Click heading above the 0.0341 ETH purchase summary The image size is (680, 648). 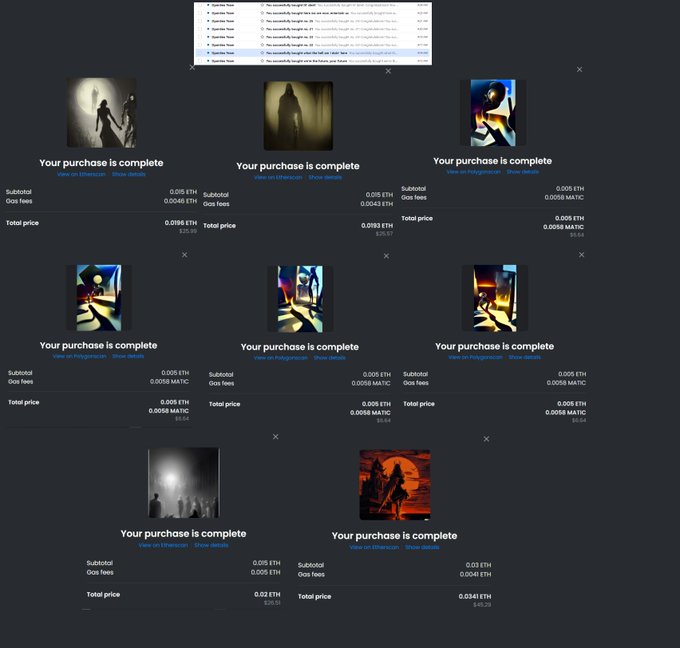pos(394,536)
